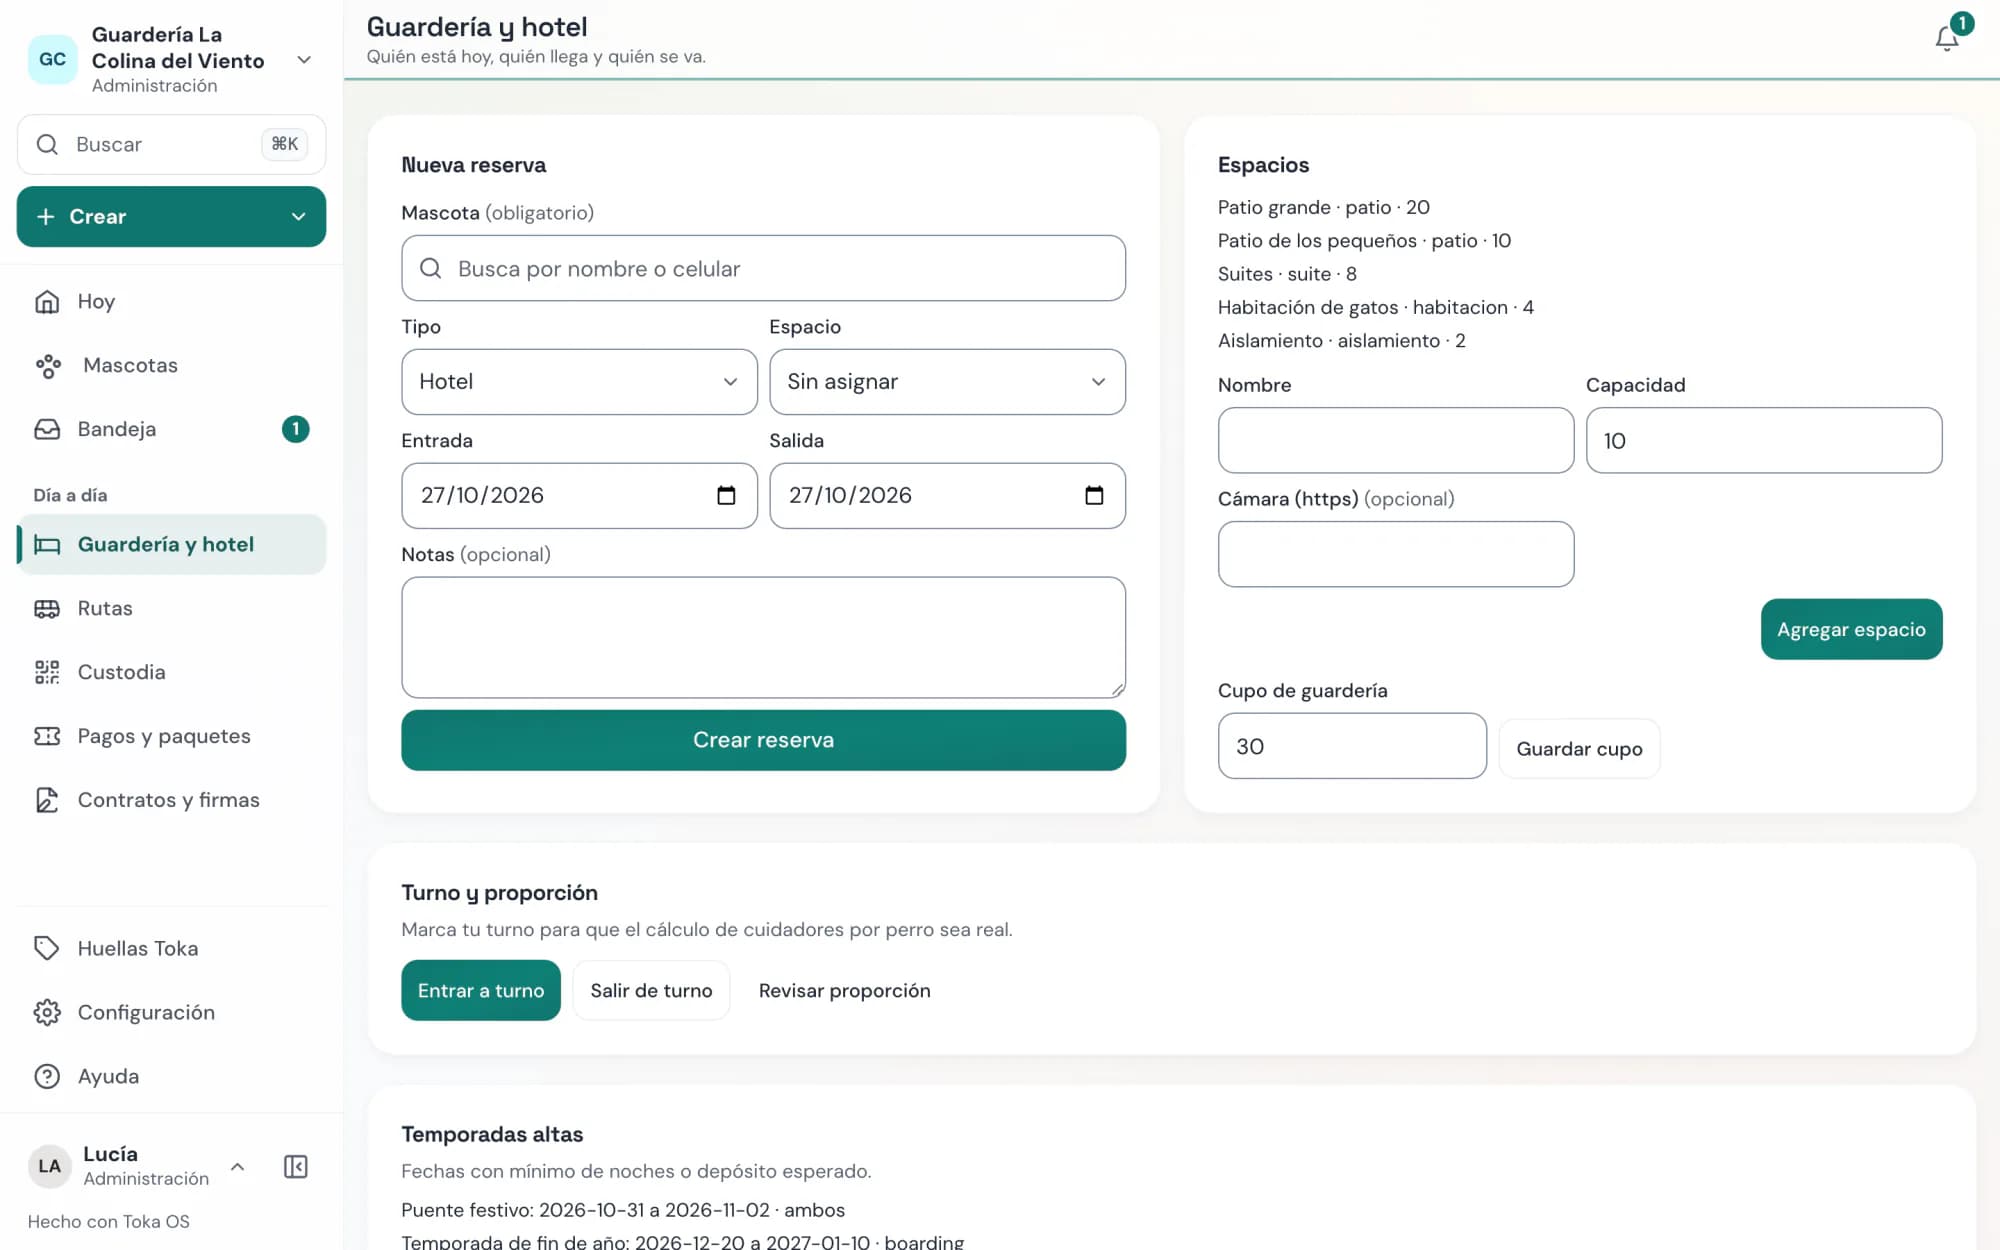Viewport: 2000px width, 1250px height.
Task: Open Custodia section
Action: (x=171, y=672)
